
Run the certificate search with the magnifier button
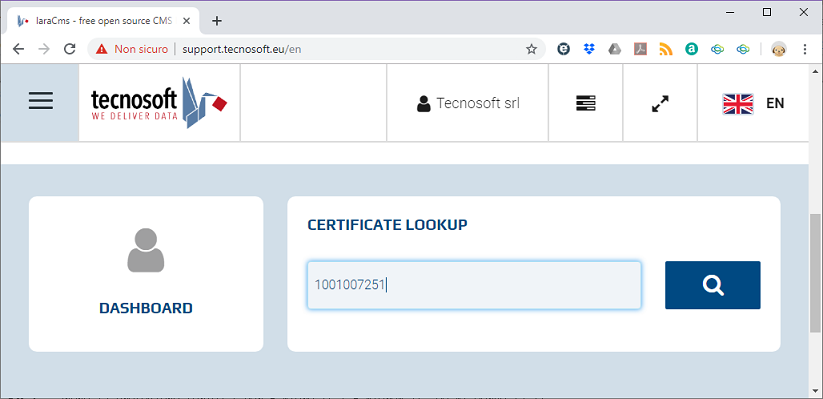(x=712, y=285)
